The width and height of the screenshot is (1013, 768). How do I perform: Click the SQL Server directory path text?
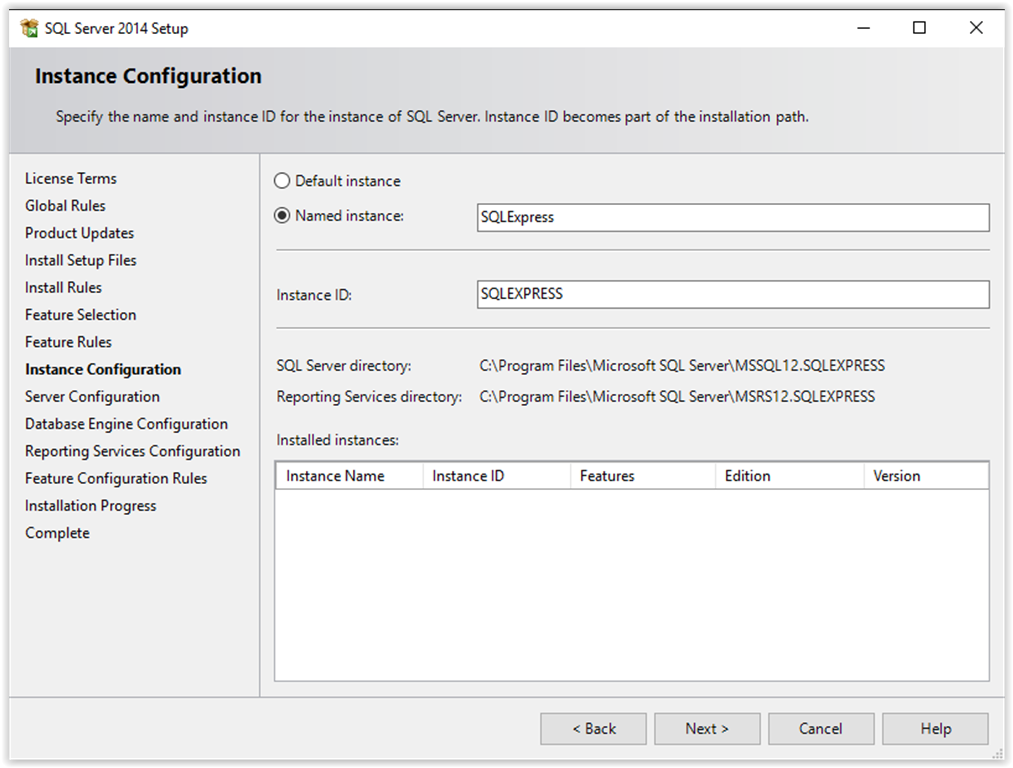point(682,366)
